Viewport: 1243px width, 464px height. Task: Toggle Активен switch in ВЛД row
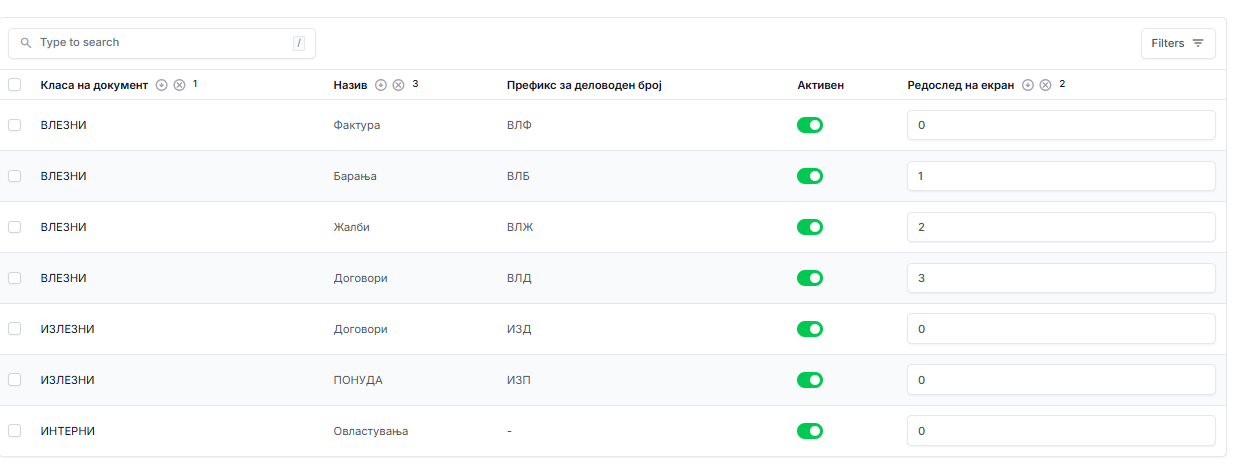[810, 278]
